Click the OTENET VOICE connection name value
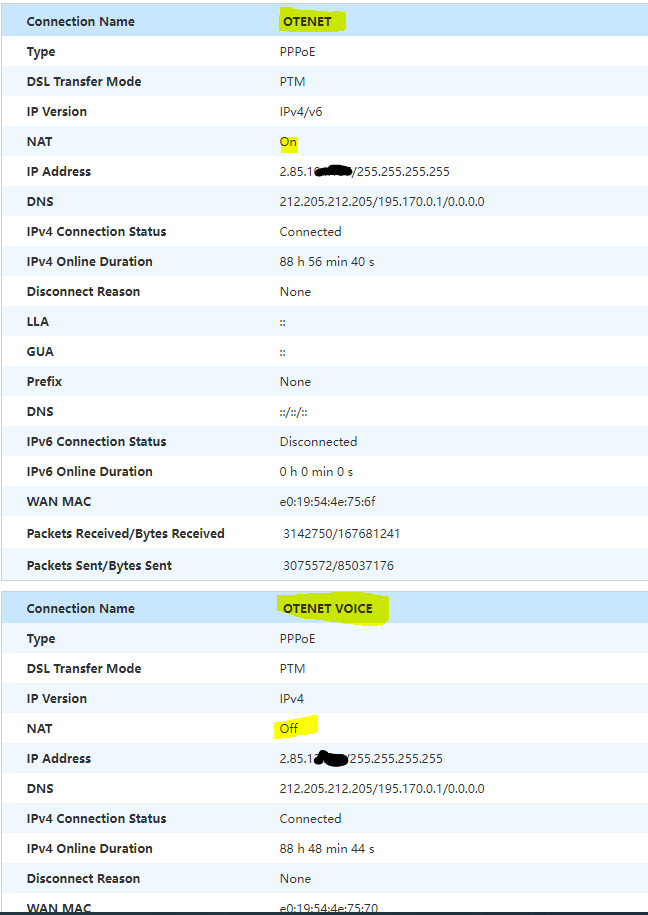Screen dimensions: 648x915 pyautogui.click(x=328, y=609)
